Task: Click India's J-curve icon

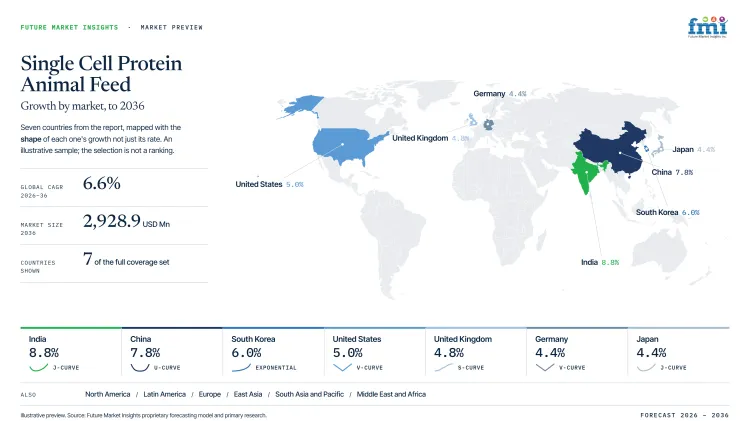Action: pyautogui.click(x=38, y=367)
